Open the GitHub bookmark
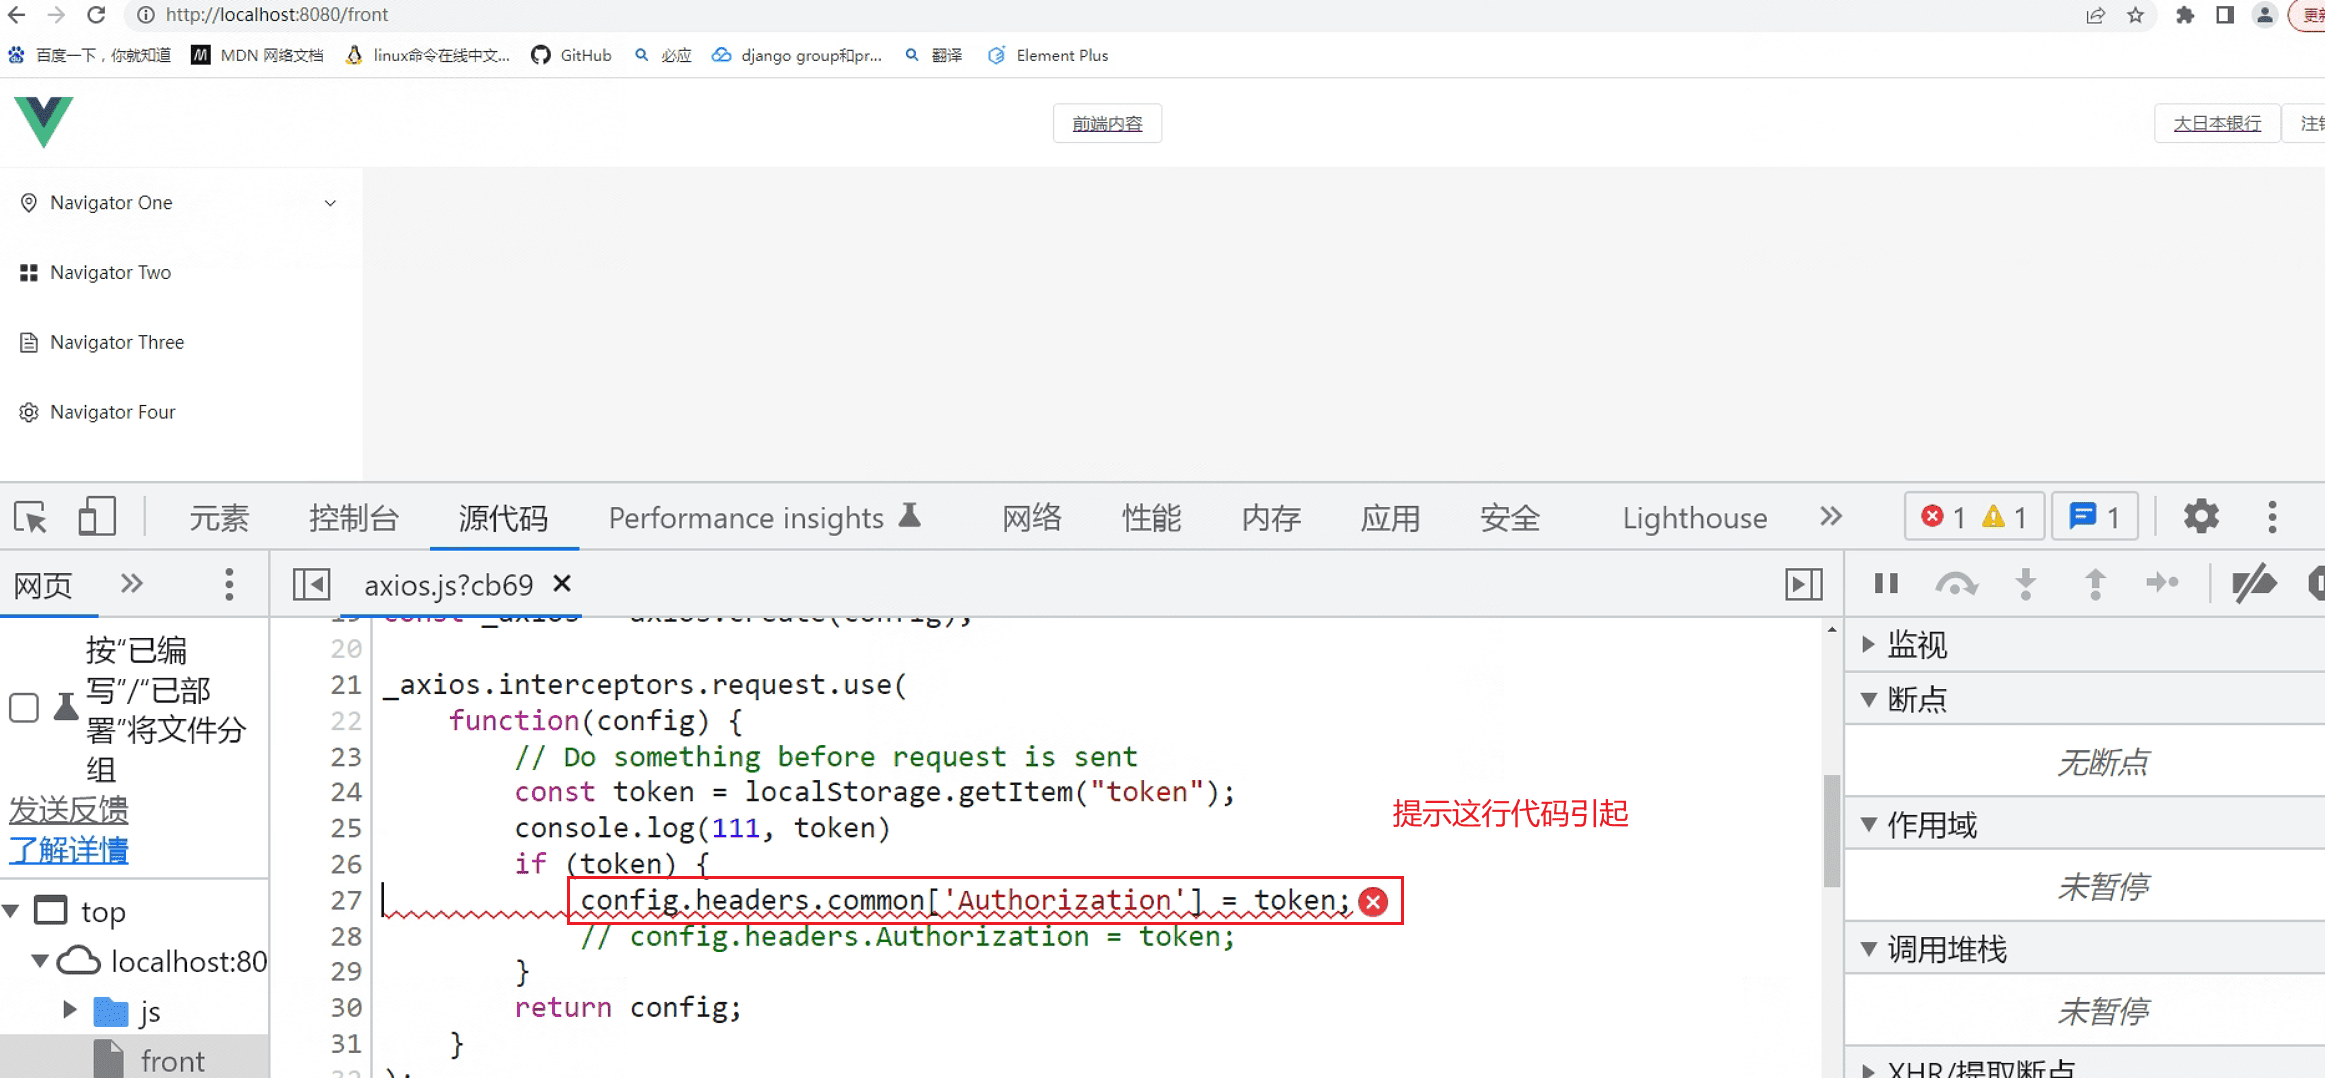Screen dimensions: 2325x1078 [571, 55]
